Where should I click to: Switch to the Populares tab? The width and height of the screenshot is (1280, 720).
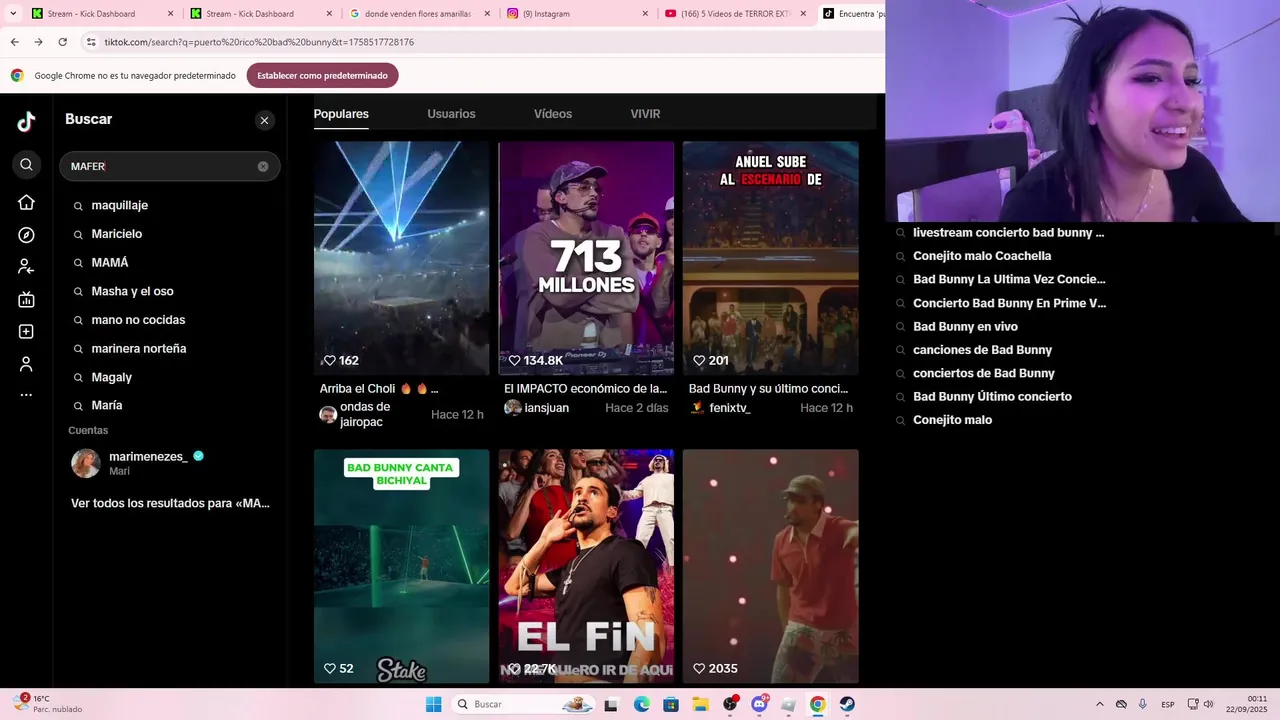pyautogui.click(x=341, y=114)
